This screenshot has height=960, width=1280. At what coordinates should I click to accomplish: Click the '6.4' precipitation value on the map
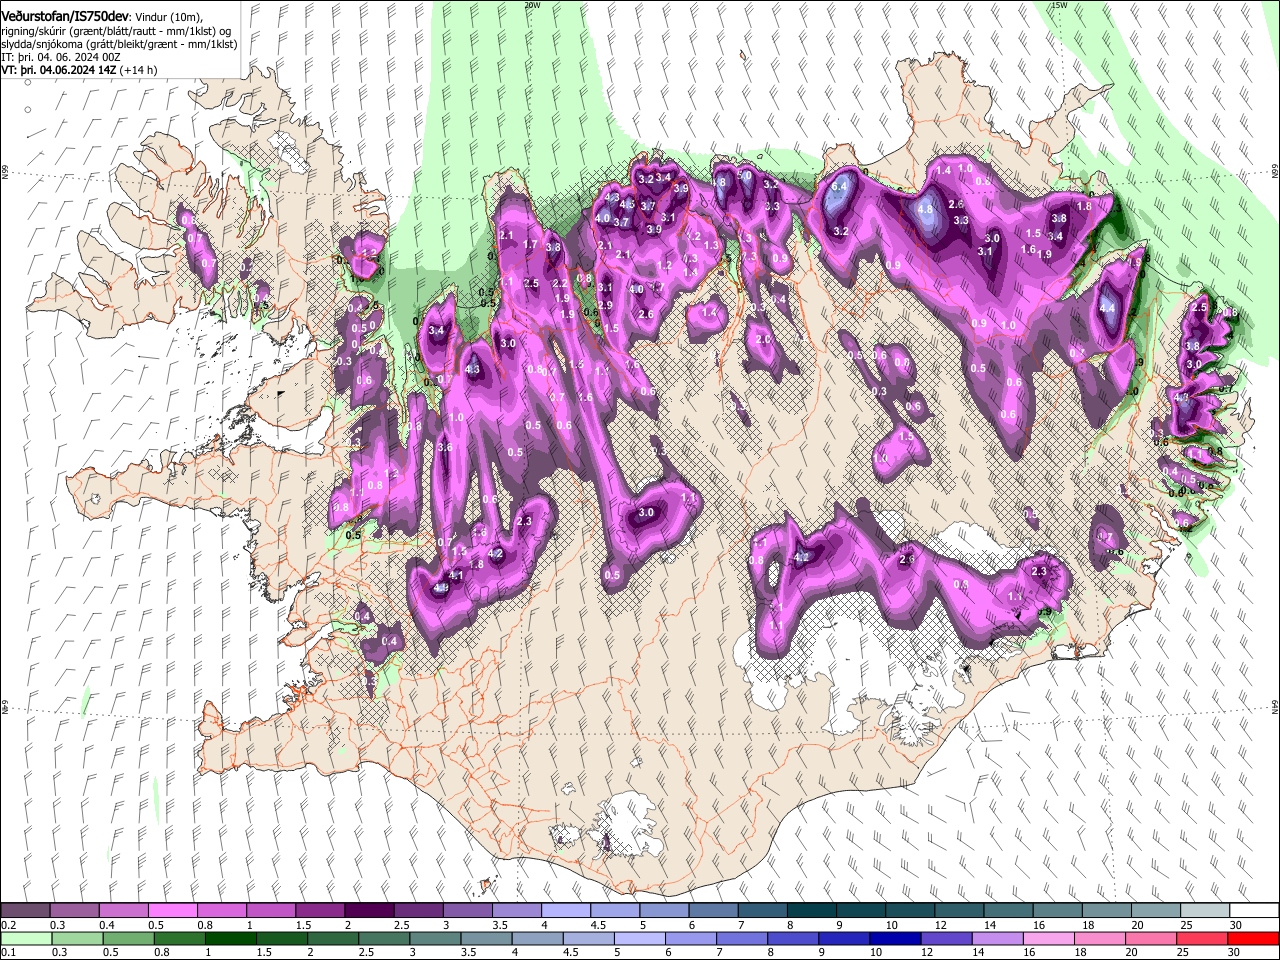(840, 186)
